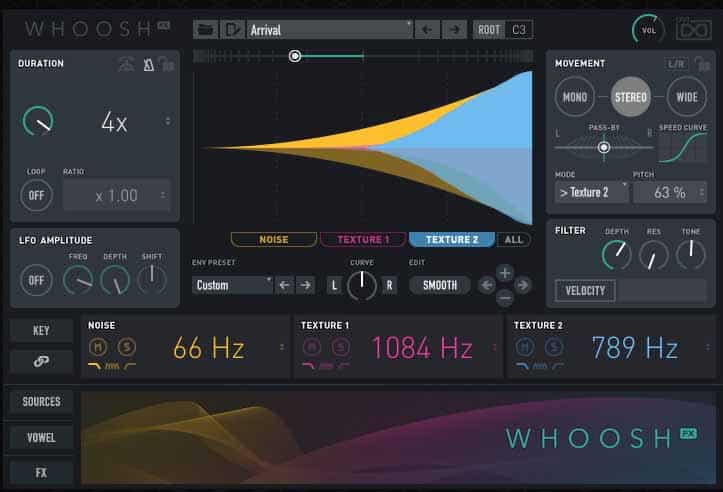Toggle the filter VELOCITY button

pos(585,290)
